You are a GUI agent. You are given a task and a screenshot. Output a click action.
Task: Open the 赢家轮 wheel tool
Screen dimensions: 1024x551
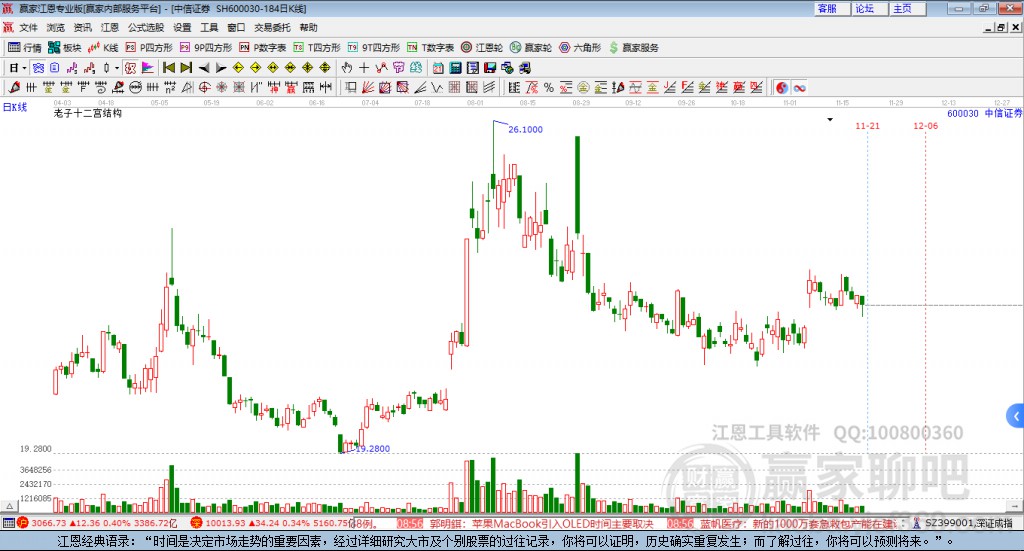coord(531,48)
